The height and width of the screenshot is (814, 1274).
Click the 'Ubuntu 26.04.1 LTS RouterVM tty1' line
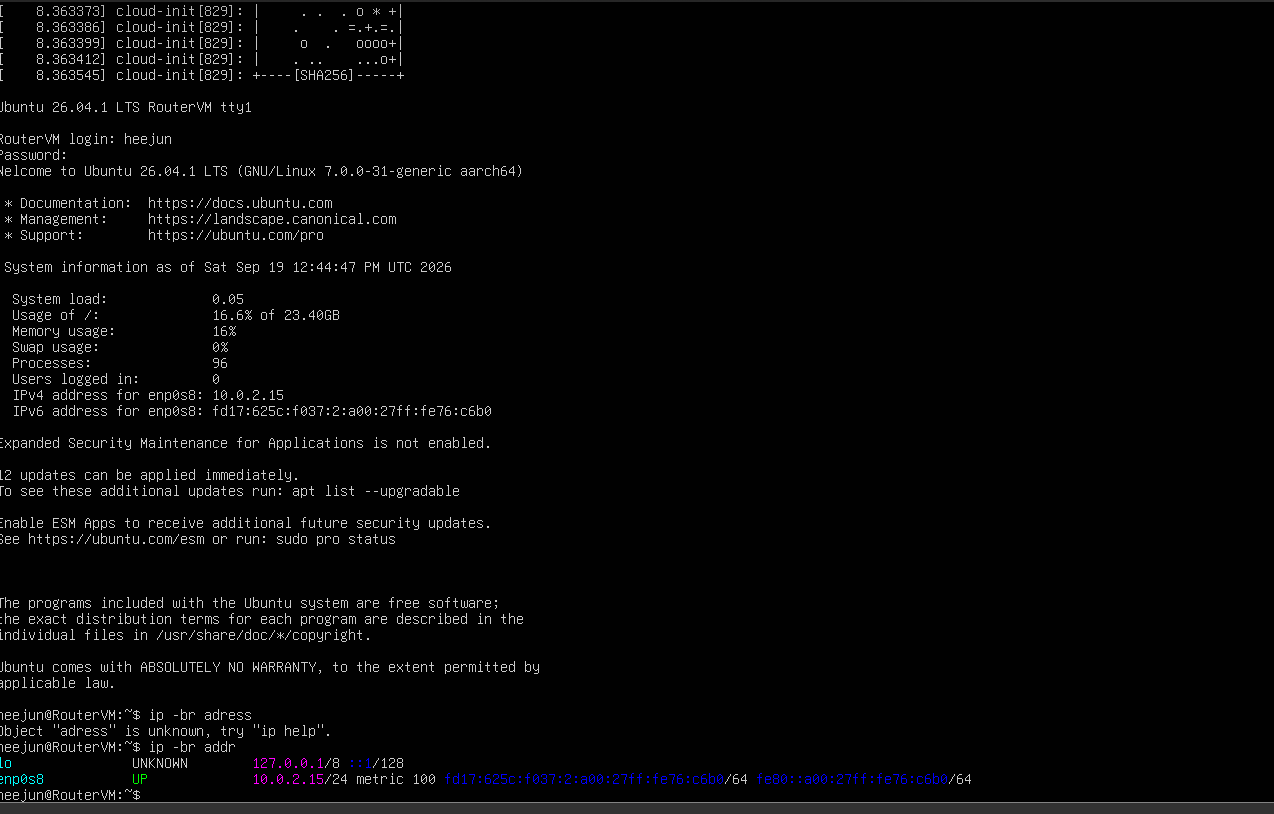(125, 107)
